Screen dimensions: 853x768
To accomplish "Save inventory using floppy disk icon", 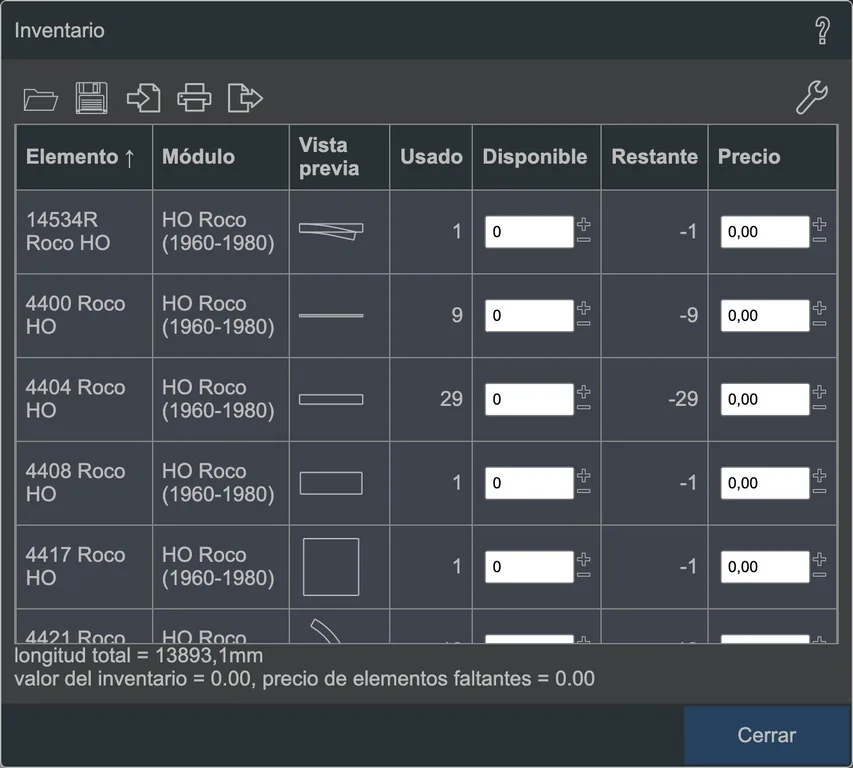I will (x=91, y=98).
